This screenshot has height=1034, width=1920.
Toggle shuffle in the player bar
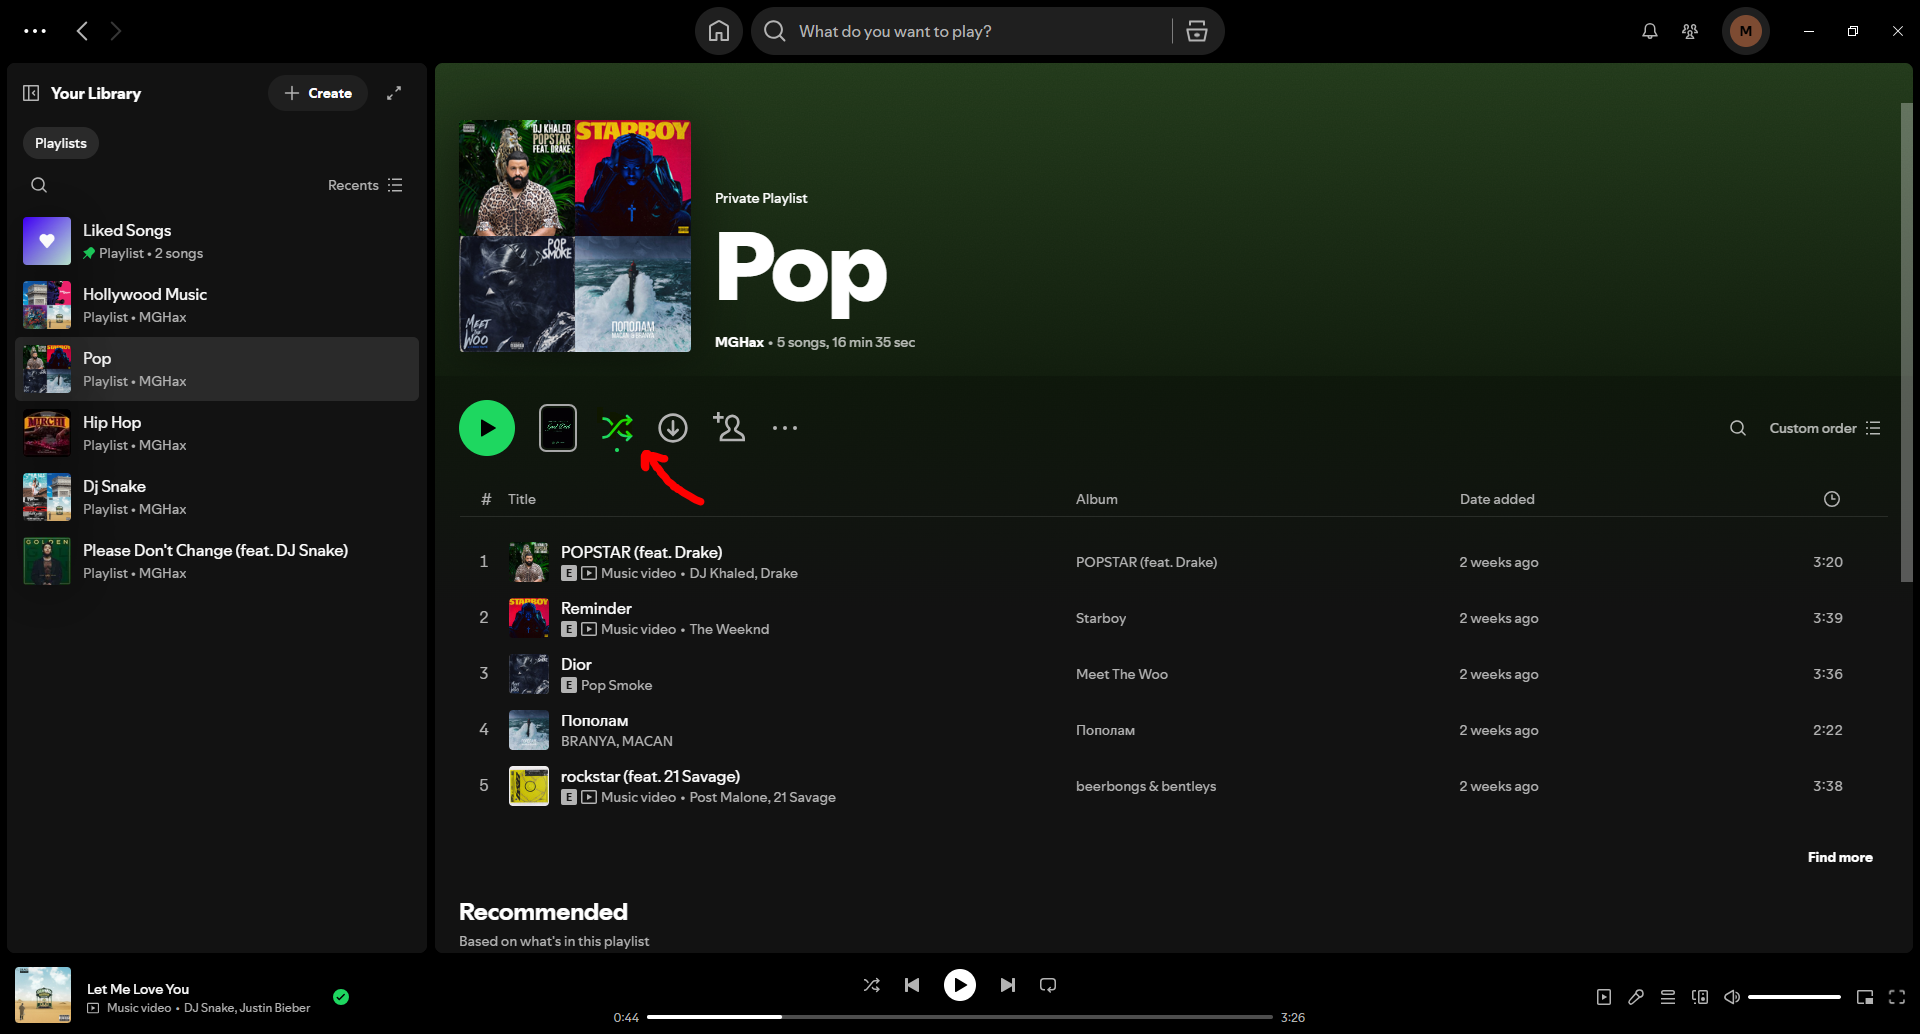click(x=872, y=985)
